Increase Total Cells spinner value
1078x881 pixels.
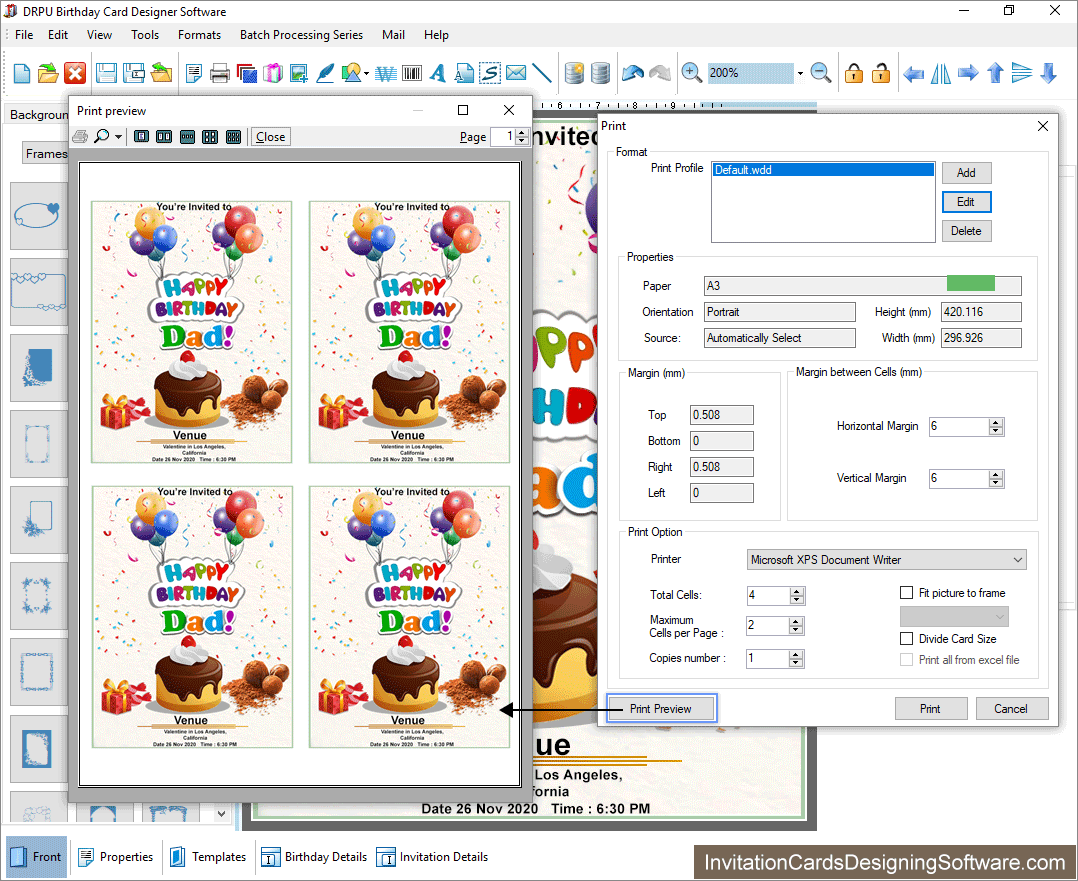click(796, 591)
